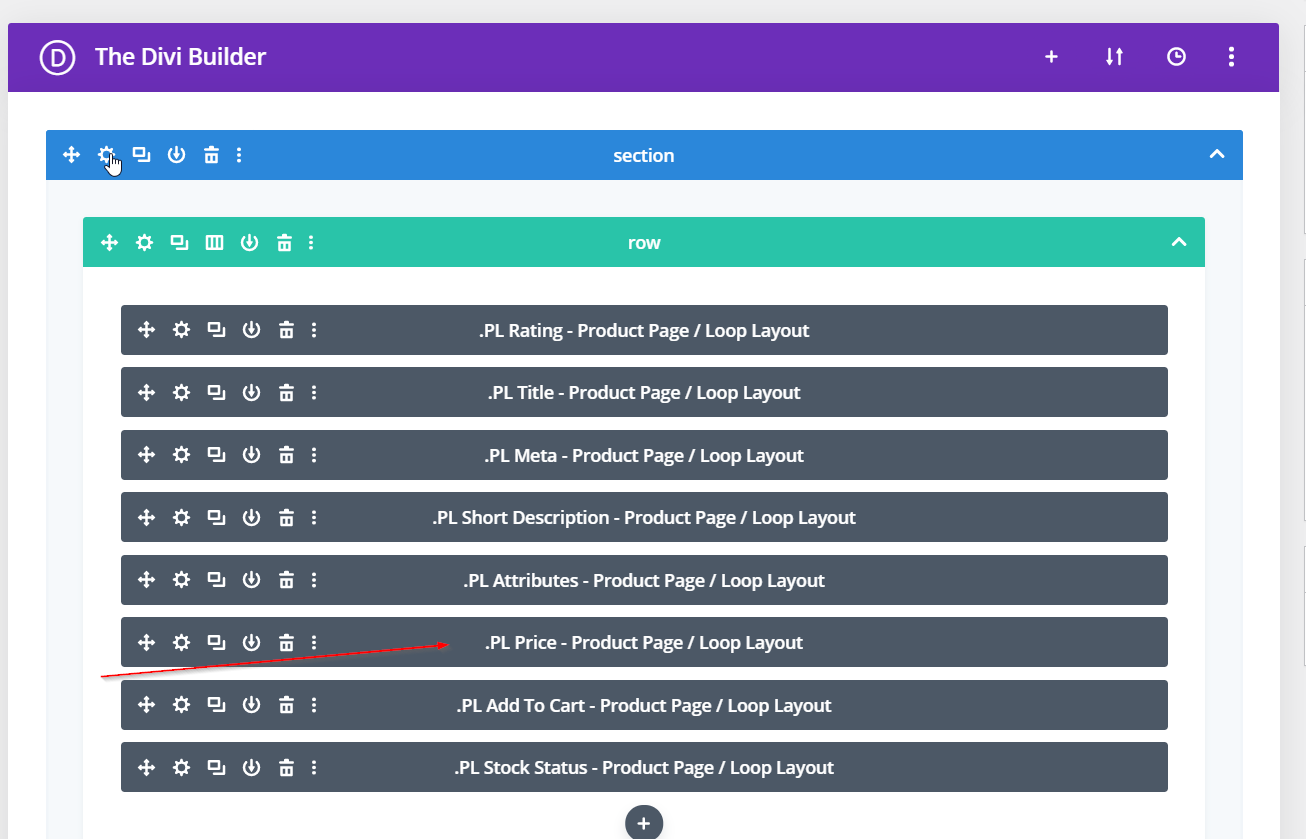
Task: Click move handle on PL Meta module
Action: [x=146, y=455]
